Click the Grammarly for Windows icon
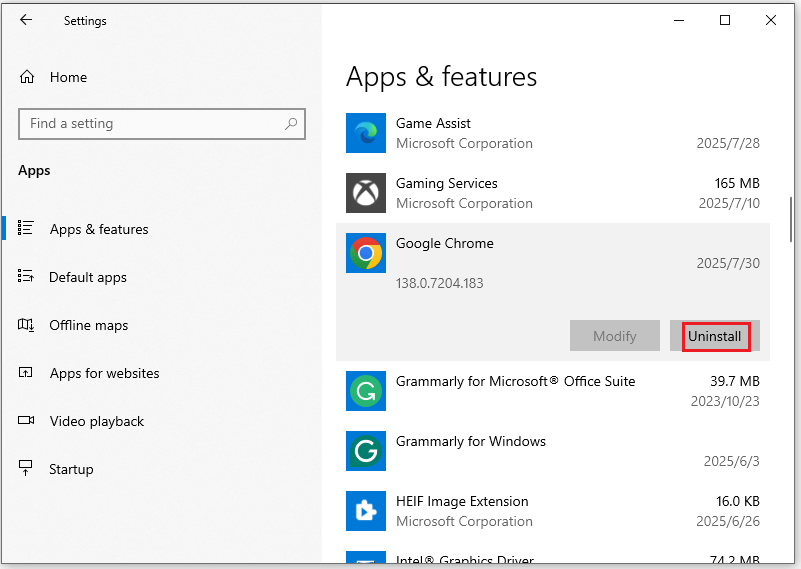This screenshot has width=801, height=569. coord(366,451)
